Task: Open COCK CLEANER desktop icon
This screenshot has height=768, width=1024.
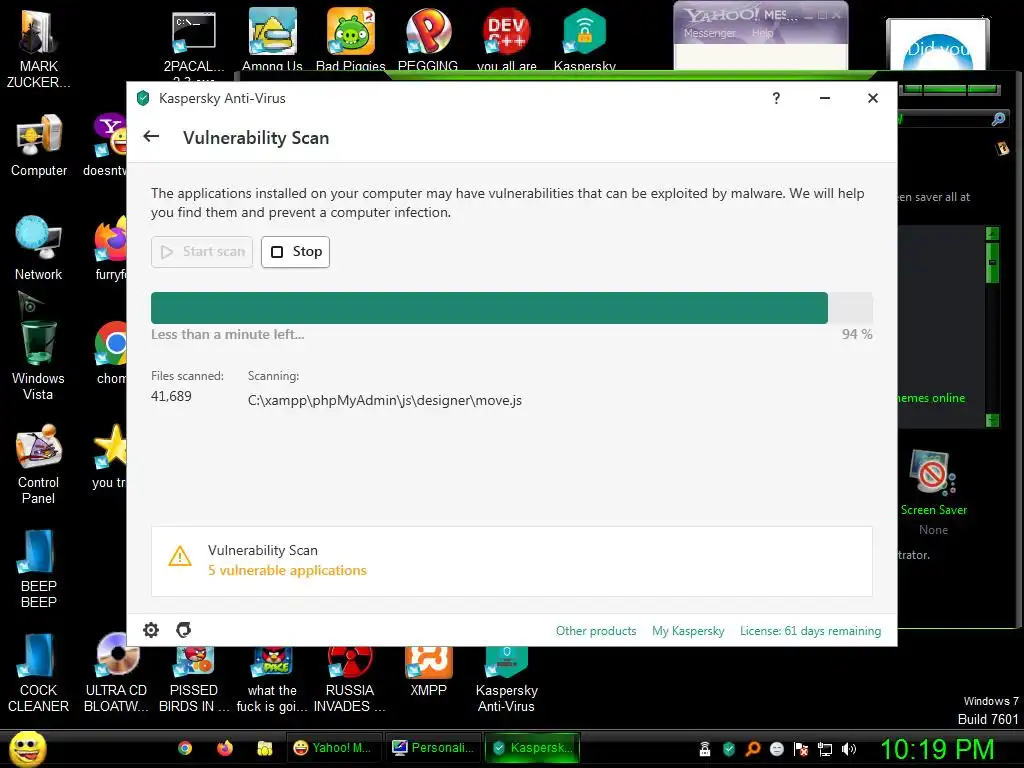Action: (39, 673)
